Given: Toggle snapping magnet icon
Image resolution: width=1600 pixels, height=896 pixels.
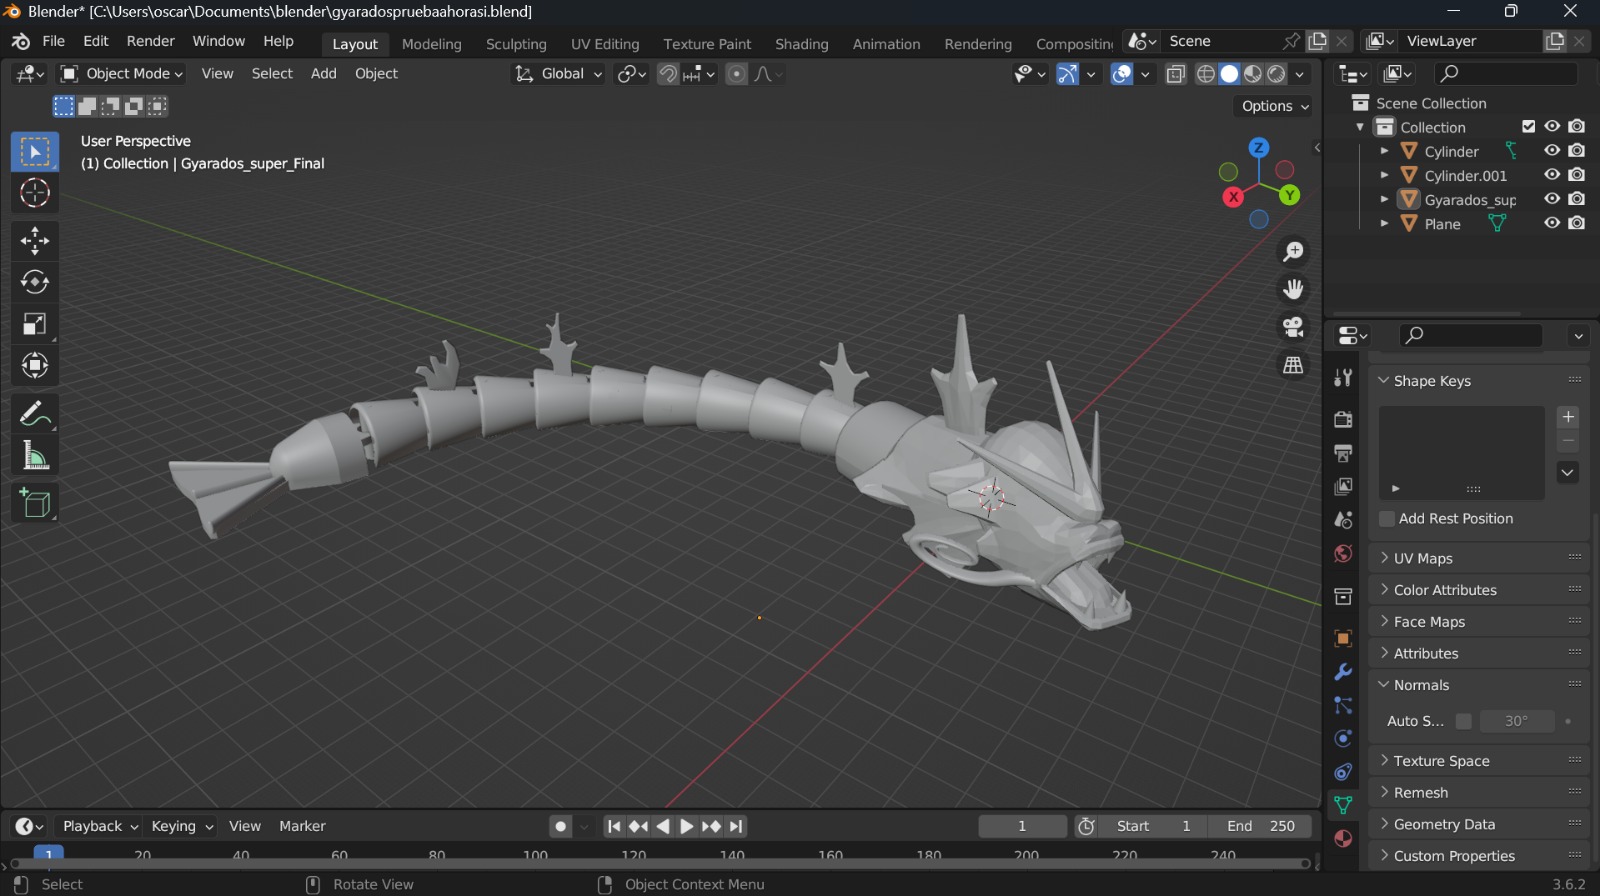Looking at the screenshot, I should pos(668,74).
